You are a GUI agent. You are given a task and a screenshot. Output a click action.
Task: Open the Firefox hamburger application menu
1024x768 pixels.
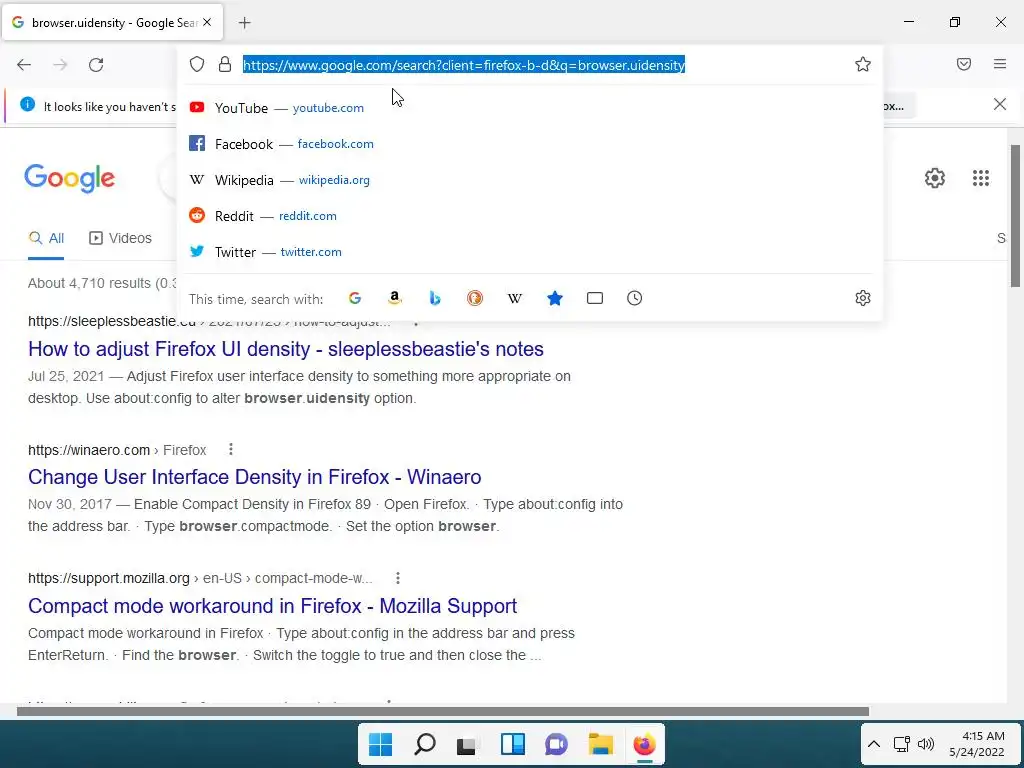click(x=1000, y=64)
